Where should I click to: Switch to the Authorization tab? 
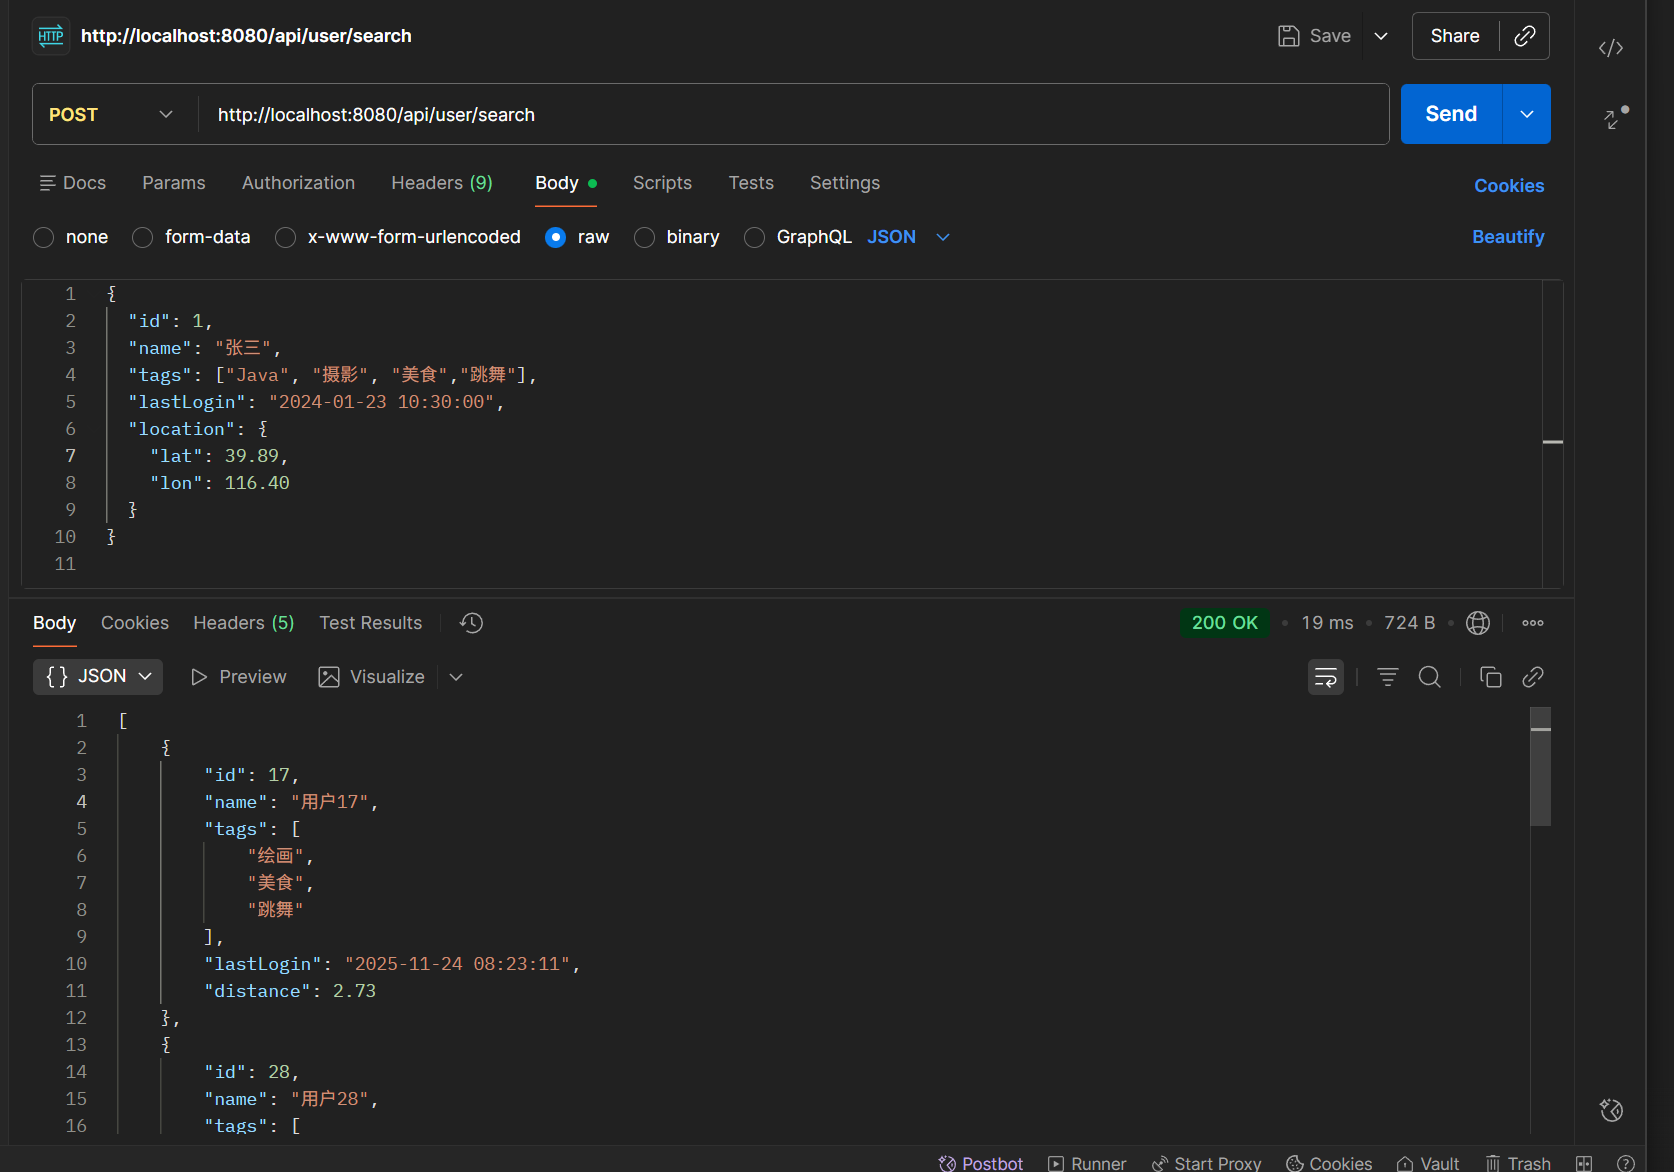pyautogui.click(x=298, y=183)
